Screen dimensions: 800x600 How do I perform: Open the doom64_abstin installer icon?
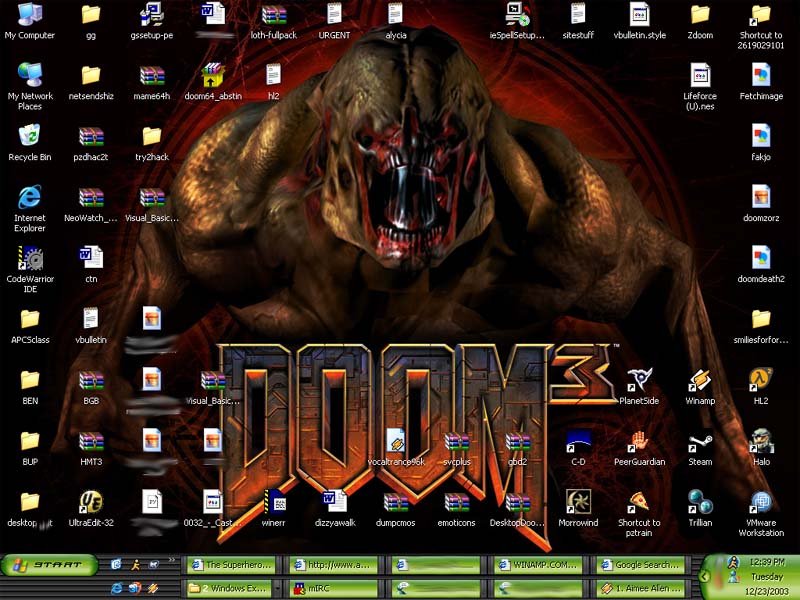213,82
